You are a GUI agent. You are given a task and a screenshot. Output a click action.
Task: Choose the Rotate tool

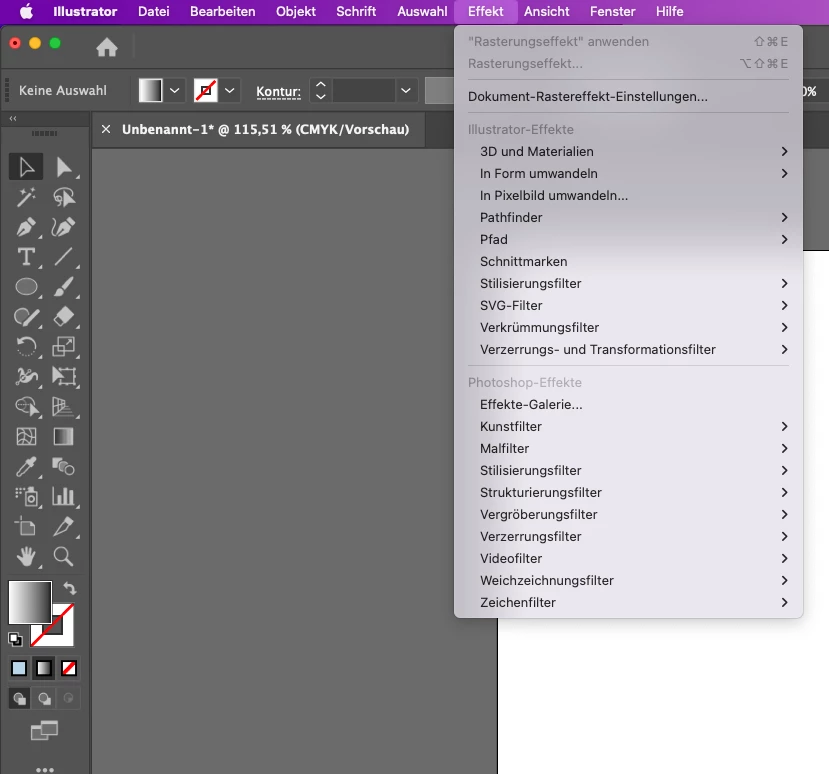pyautogui.click(x=26, y=347)
